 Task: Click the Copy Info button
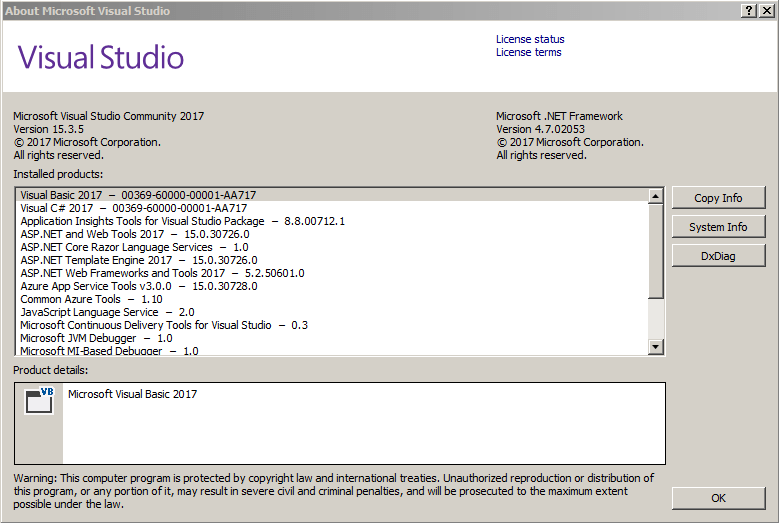(x=718, y=198)
